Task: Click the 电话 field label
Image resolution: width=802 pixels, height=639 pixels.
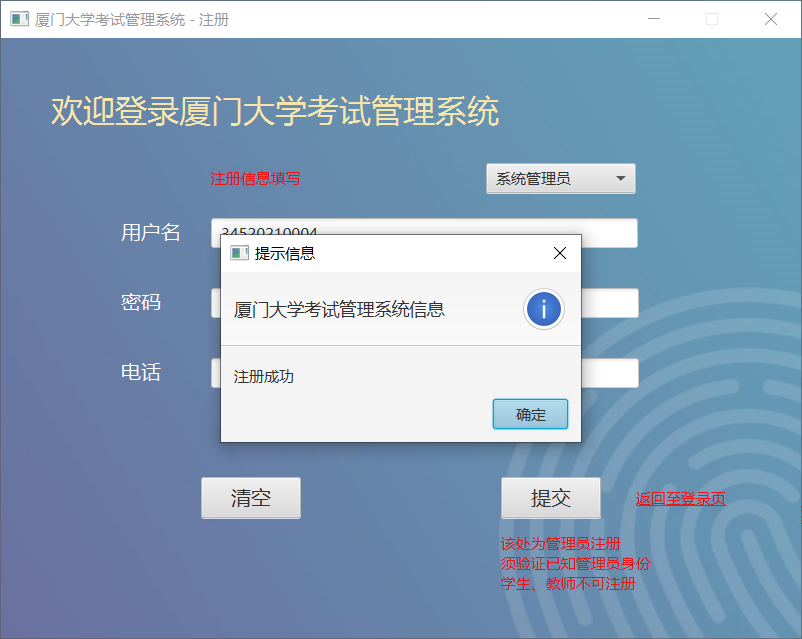Action: point(141,372)
